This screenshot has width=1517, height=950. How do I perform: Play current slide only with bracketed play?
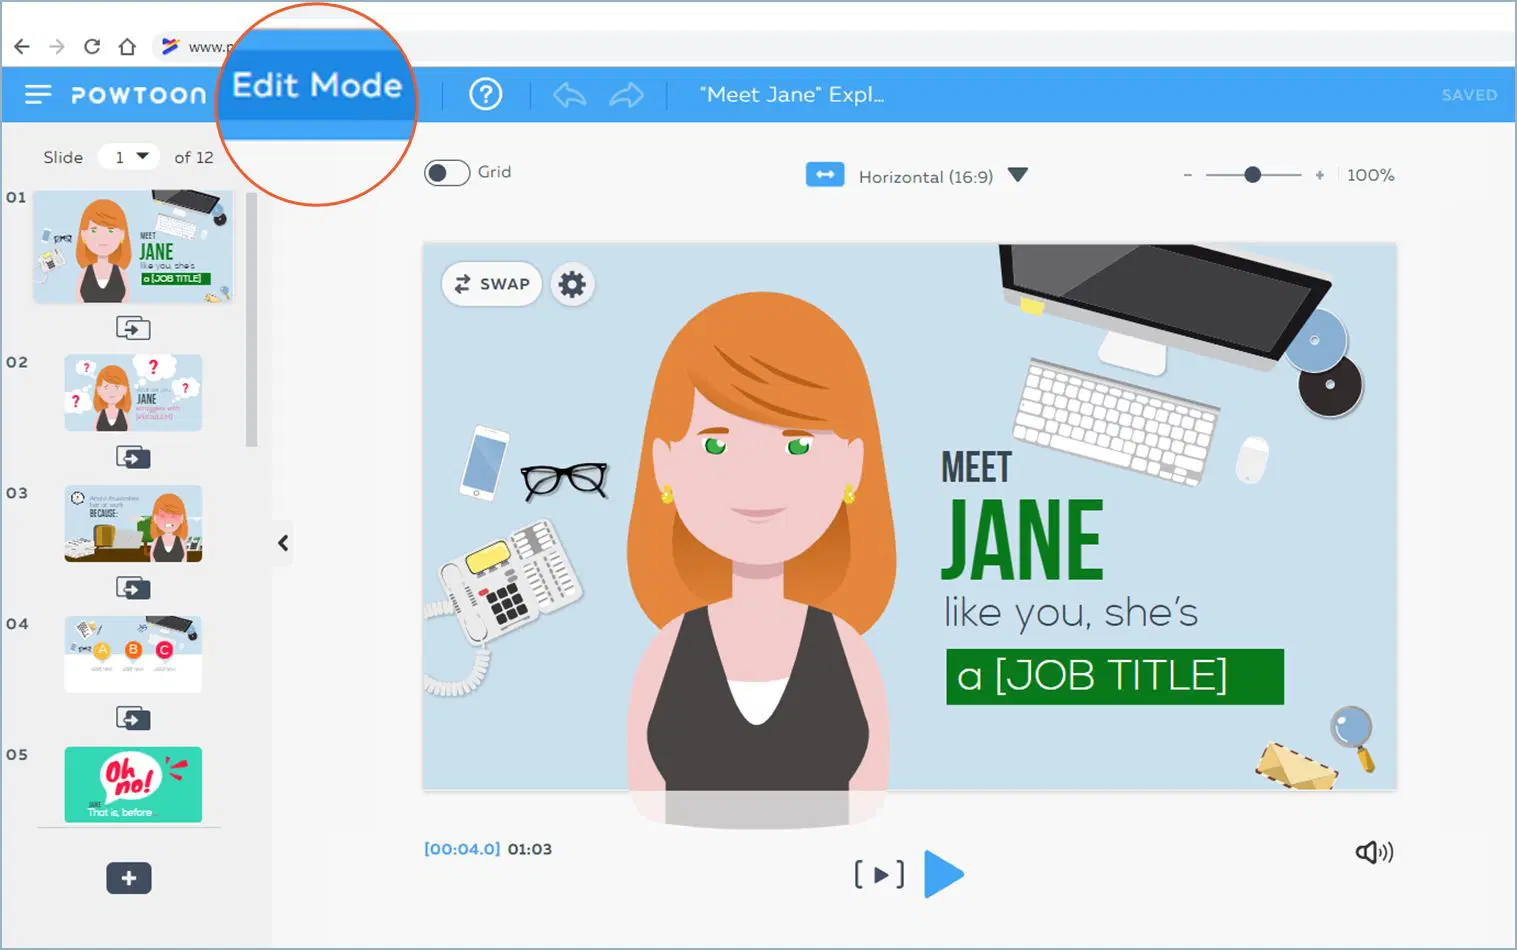click(879, 875)
